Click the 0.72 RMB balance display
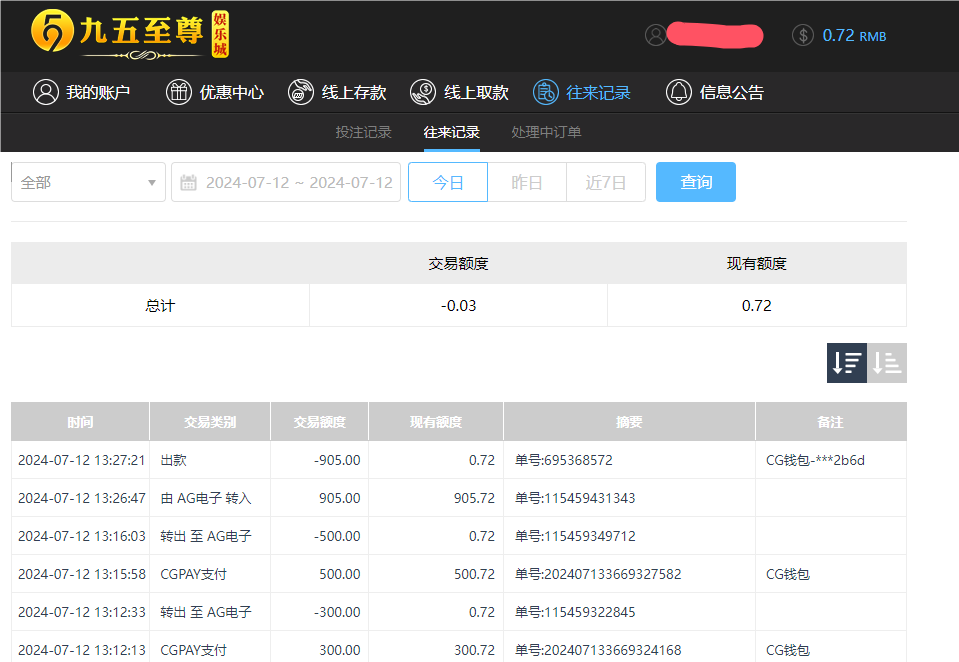The image size is (959, 662). coord(853,35)
